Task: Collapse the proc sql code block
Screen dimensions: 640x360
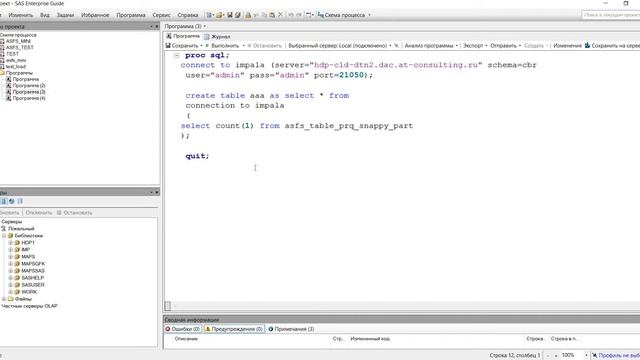Action: coord(176,56)
